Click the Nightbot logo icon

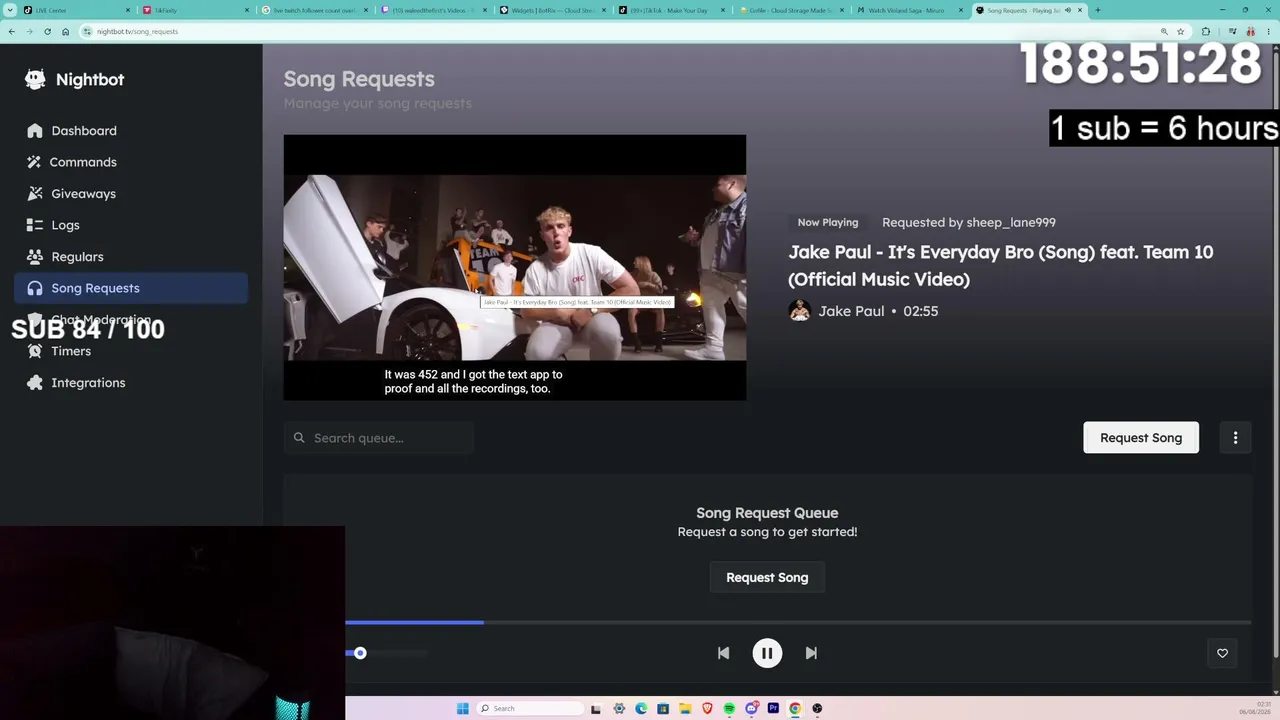(35, 79)
